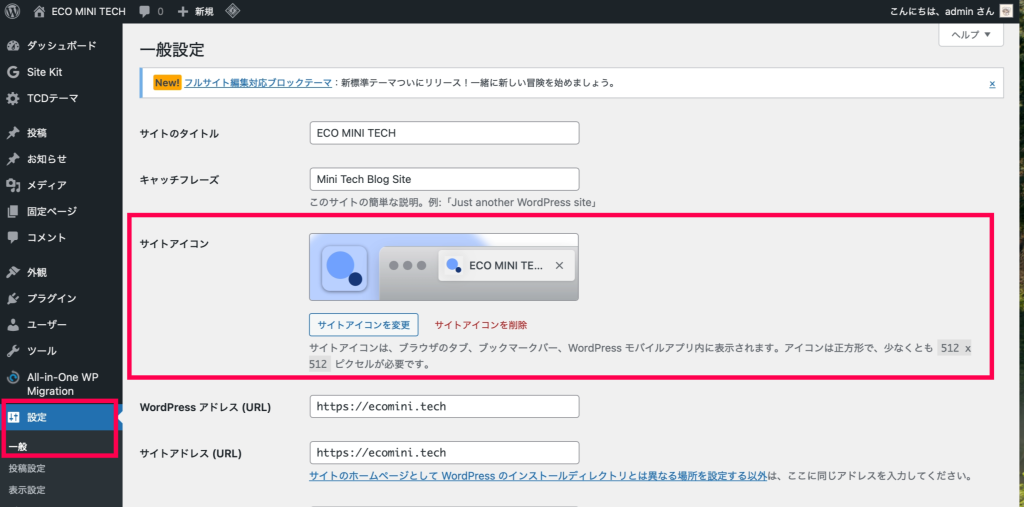Click the サイトのタイトル input field
The image size is (1024, 507).
(444, 133)
